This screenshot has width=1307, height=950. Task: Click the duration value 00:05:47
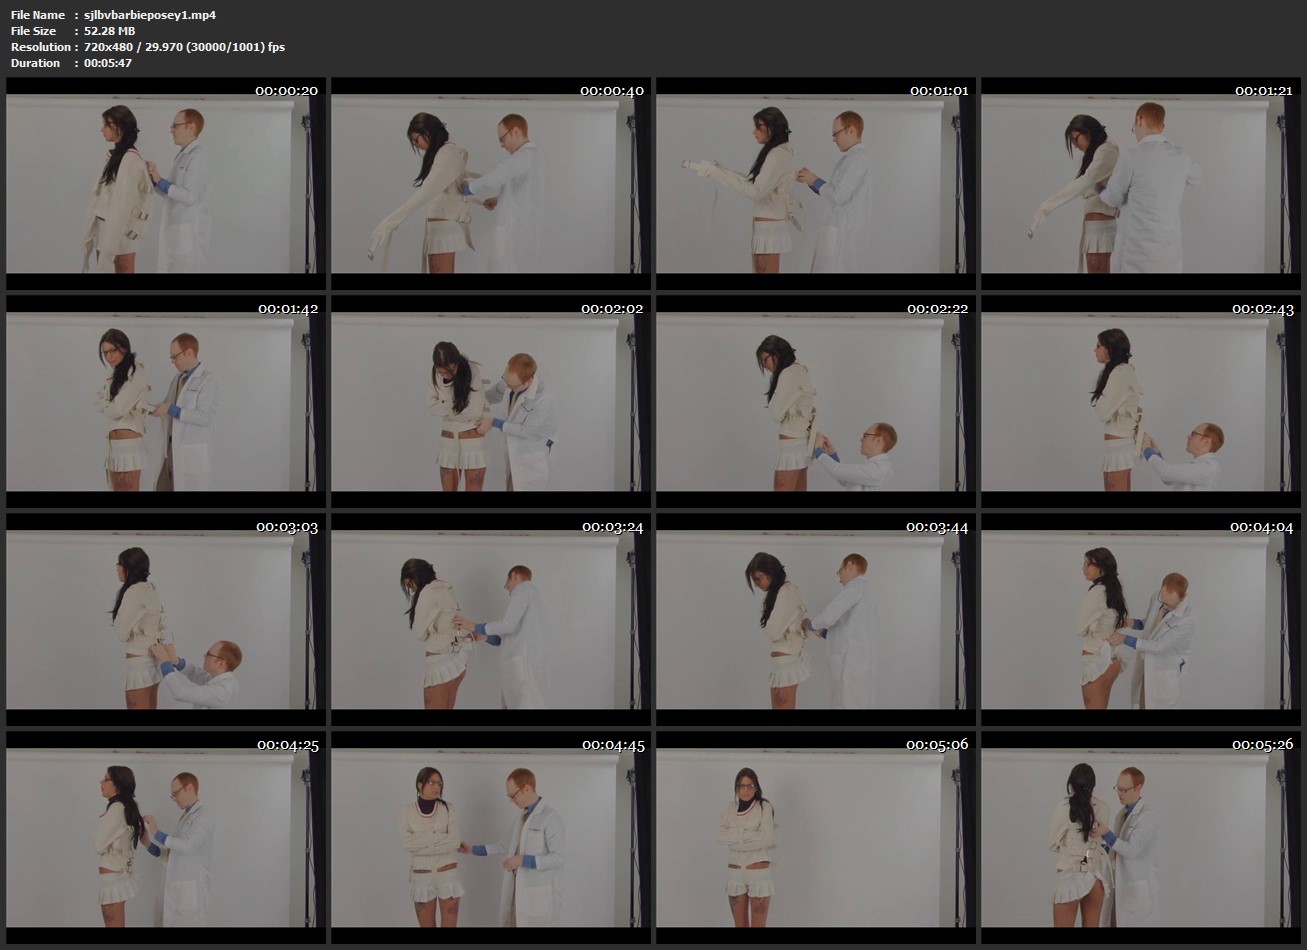[108, 63]
